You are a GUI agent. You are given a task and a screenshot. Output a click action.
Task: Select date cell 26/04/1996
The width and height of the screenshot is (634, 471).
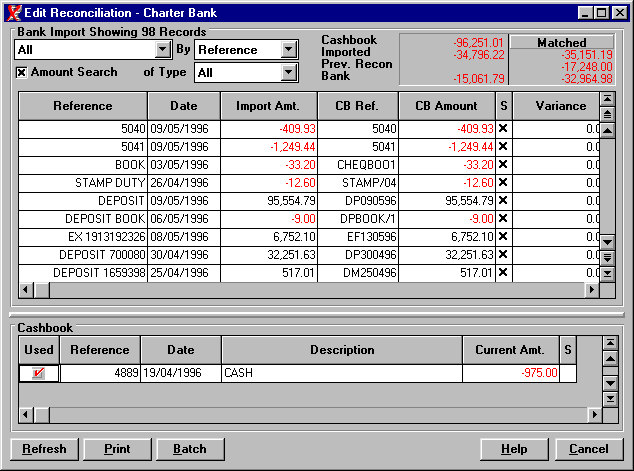point(184,183)
